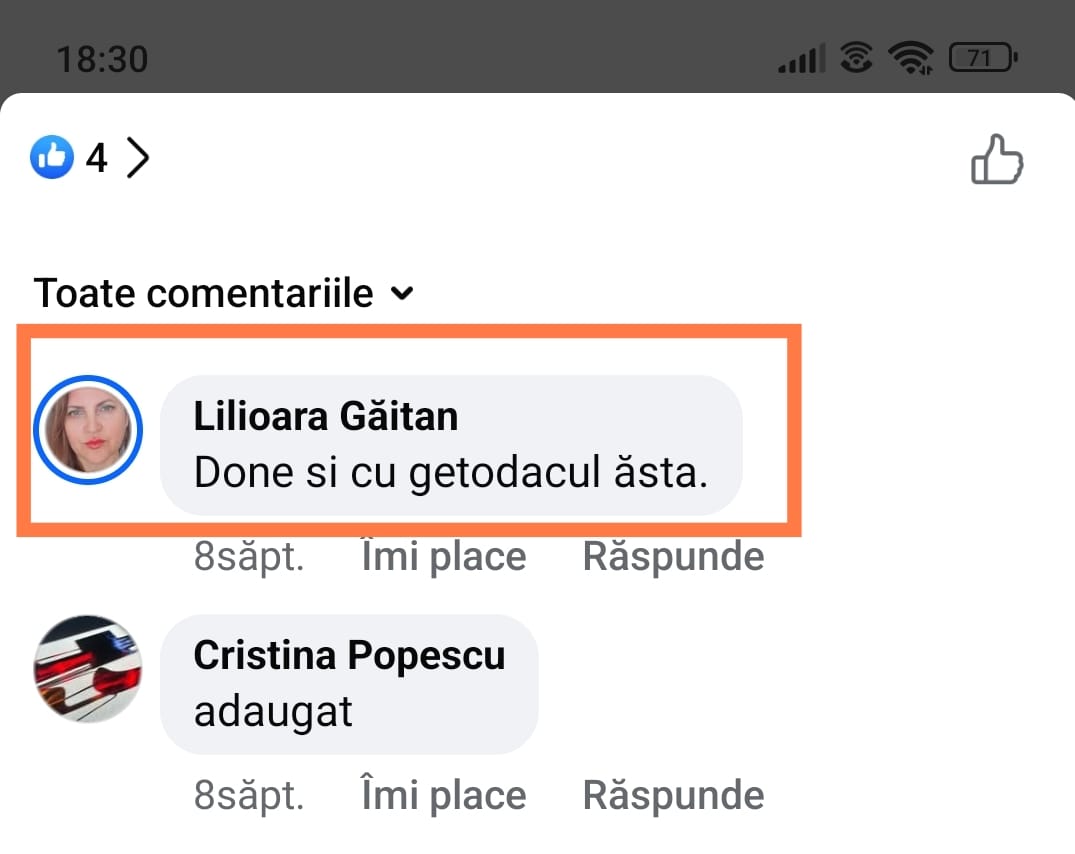Open Cristina Popescu's profile name link
This screenshot has width=1075, height=854.
pyautogui.click(x=350, y=655)
